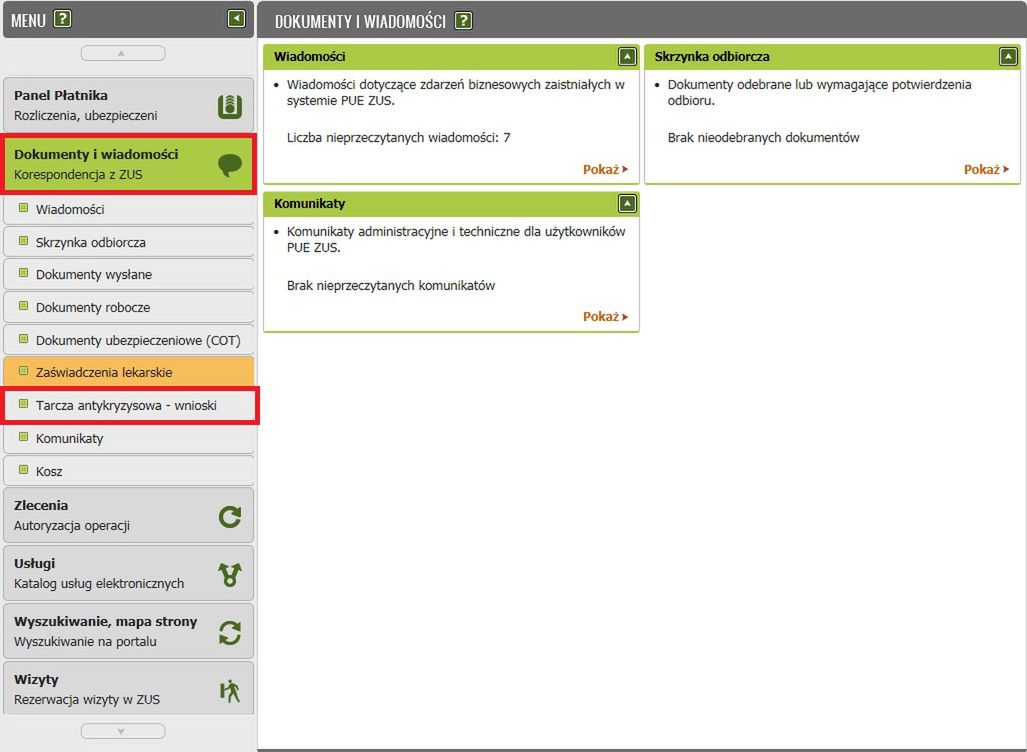Click the Usługi branching arrows icon
Screen dimensions: 1027x752
click(x=230, y=574)
